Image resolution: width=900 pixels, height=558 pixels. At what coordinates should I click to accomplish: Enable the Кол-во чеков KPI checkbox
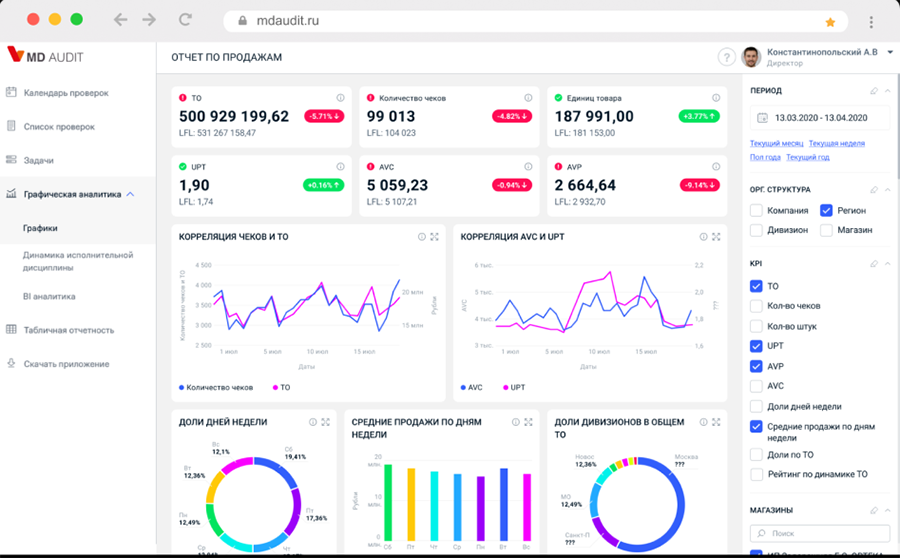pyautogui.click(x=756, y=306)
